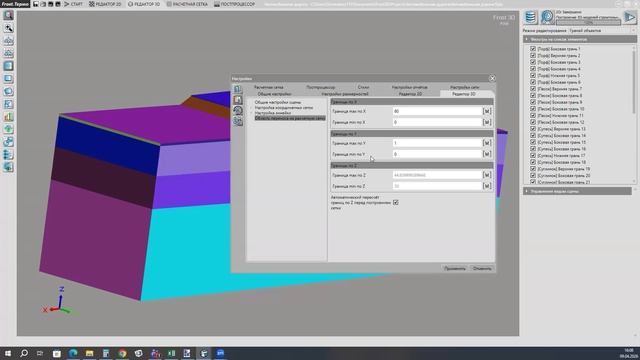
Task: Click fourth icon in settings dialog sidebar
Action: tap(238, 121)
